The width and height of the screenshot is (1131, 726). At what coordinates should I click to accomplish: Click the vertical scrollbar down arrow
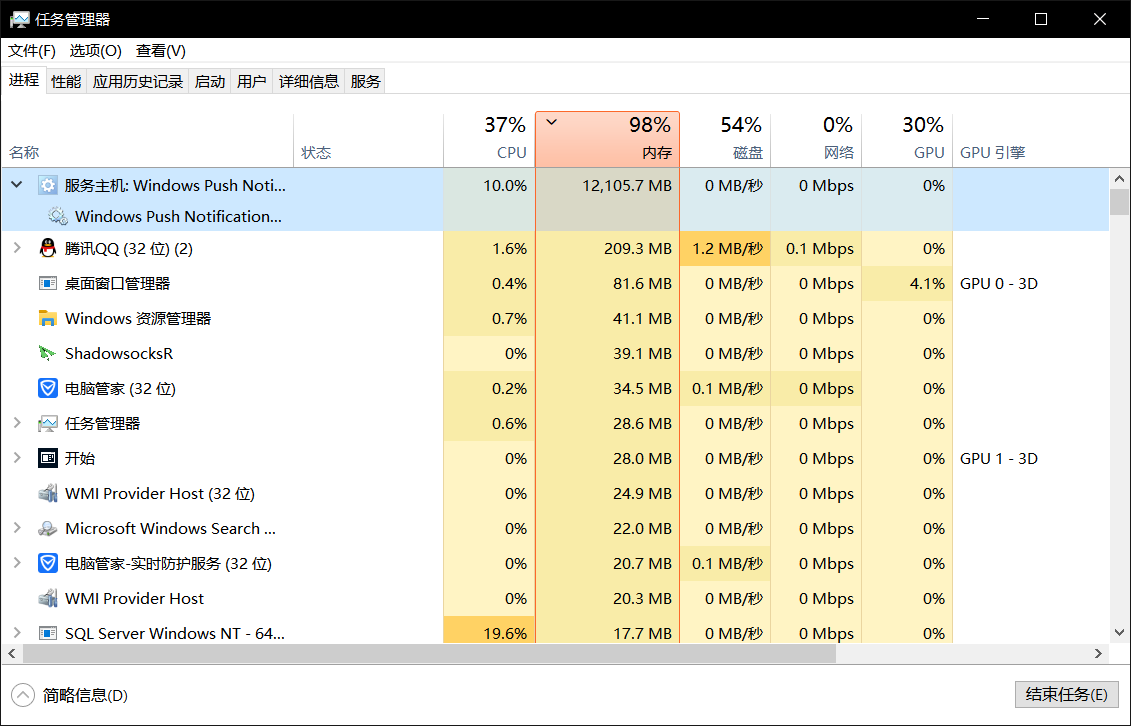point(1119,633)
